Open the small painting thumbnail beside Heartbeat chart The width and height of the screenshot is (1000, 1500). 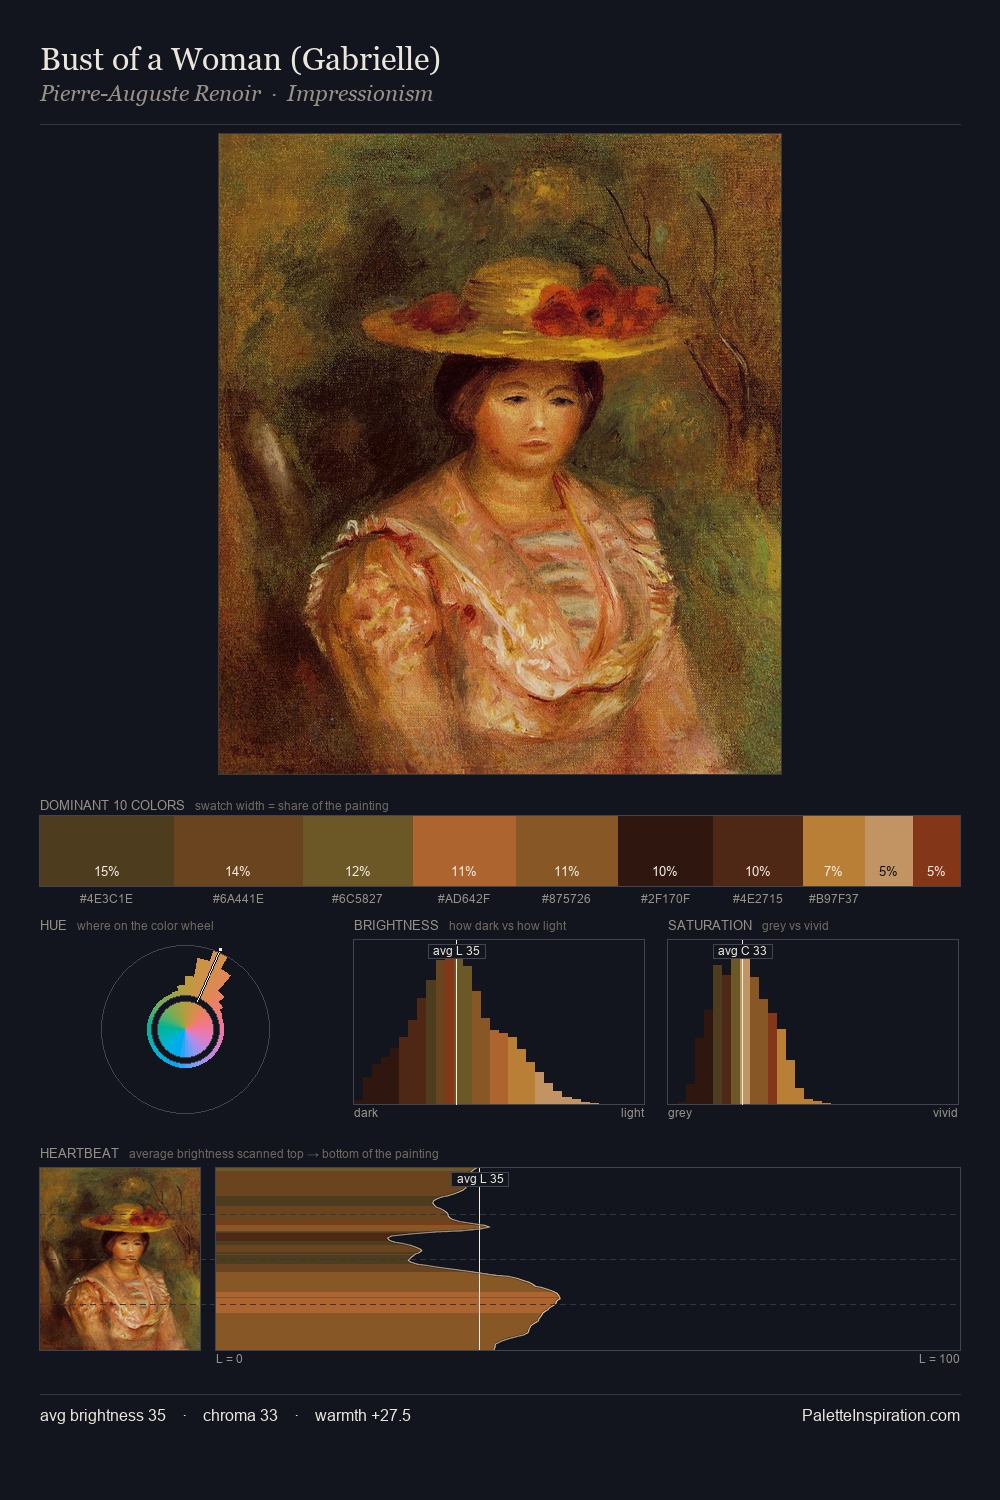pyautogui.click(x=120, y=1259)
